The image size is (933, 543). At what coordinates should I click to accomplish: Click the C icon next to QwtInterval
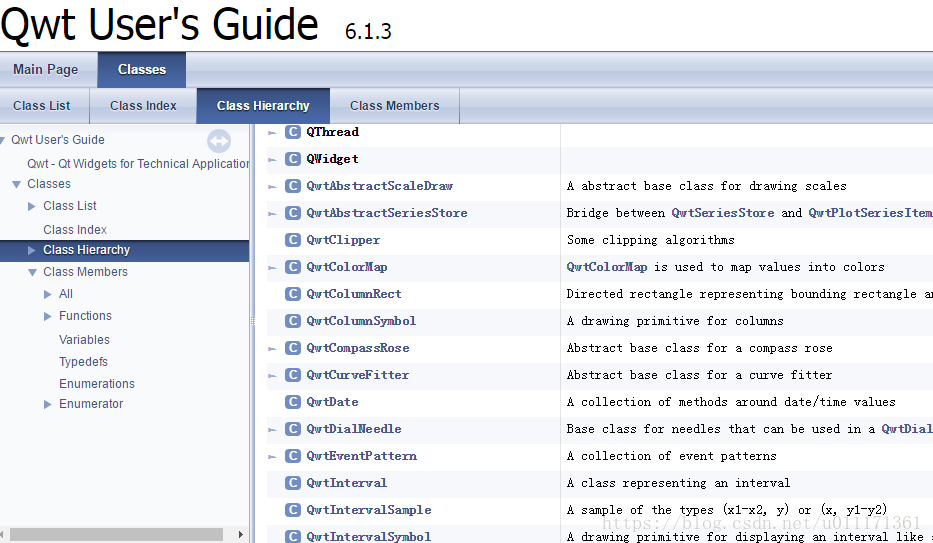(293, 483)
